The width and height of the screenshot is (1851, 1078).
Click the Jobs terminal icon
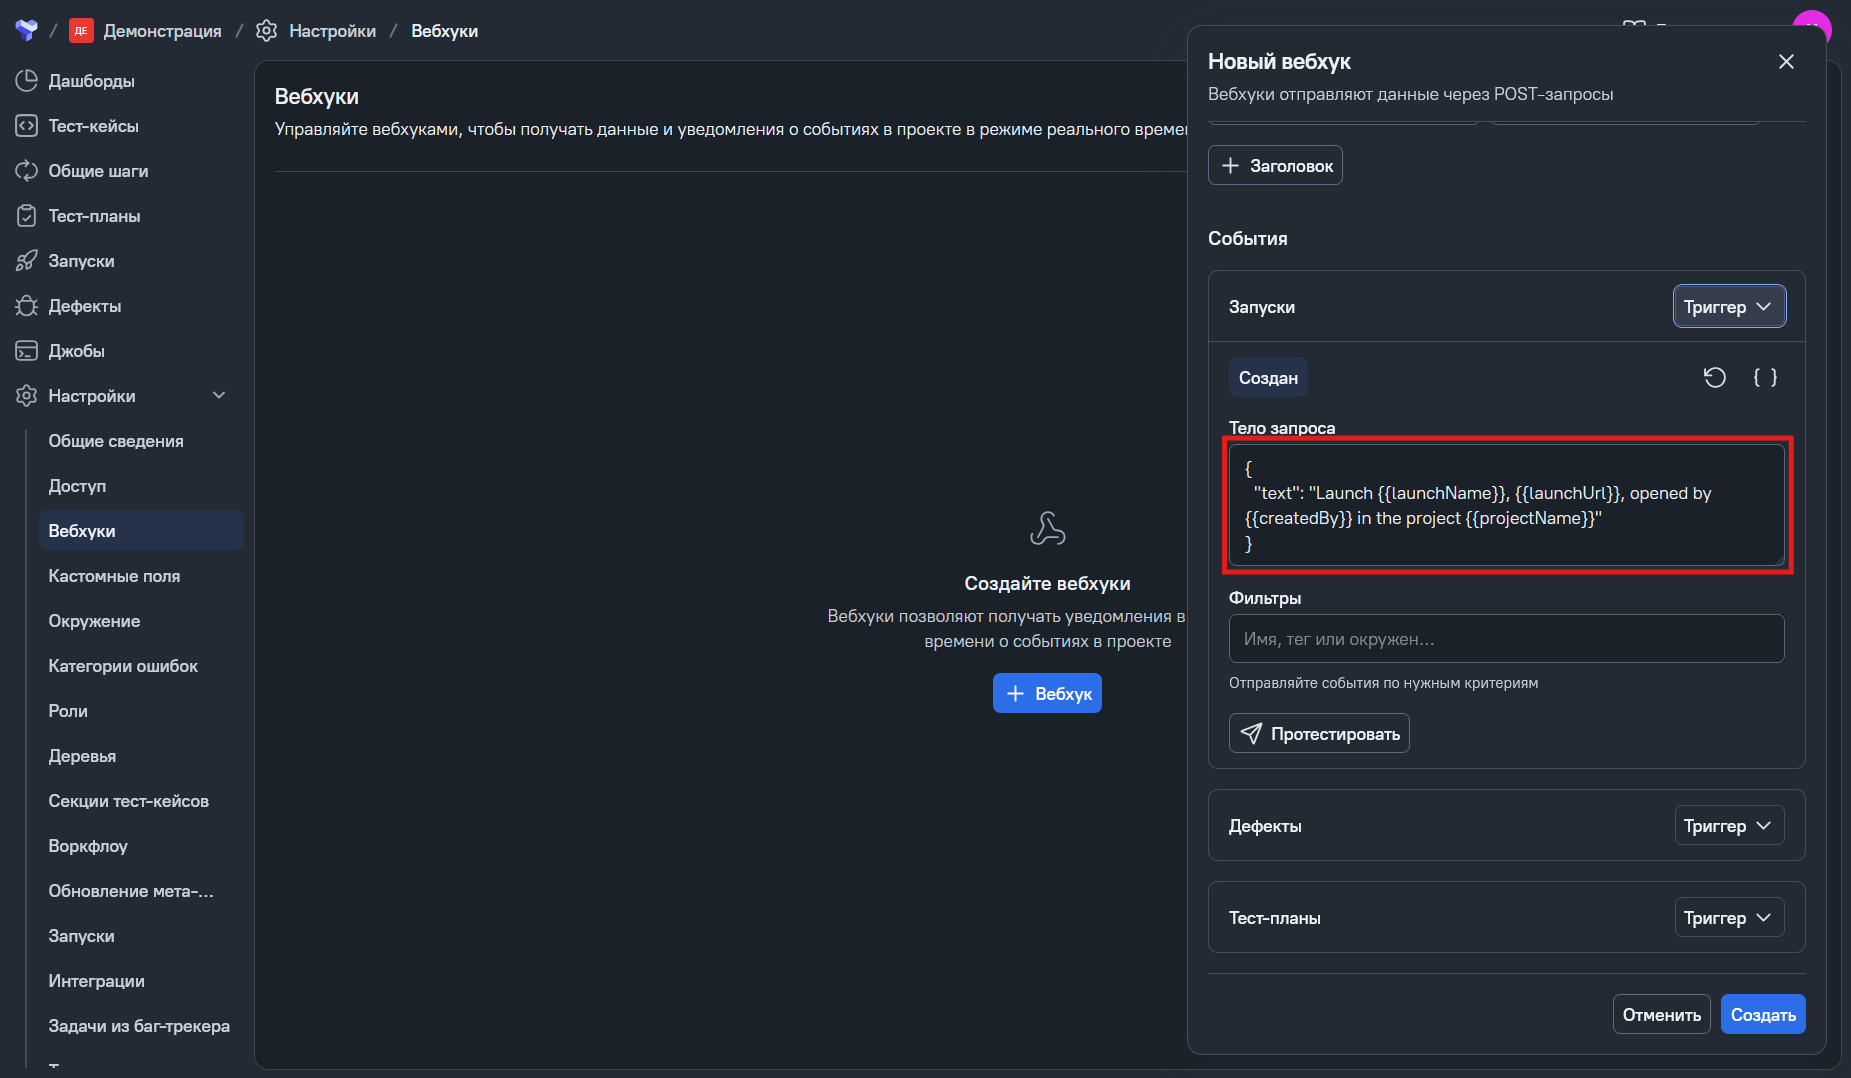pyautogui.click(x=27, y=351)
